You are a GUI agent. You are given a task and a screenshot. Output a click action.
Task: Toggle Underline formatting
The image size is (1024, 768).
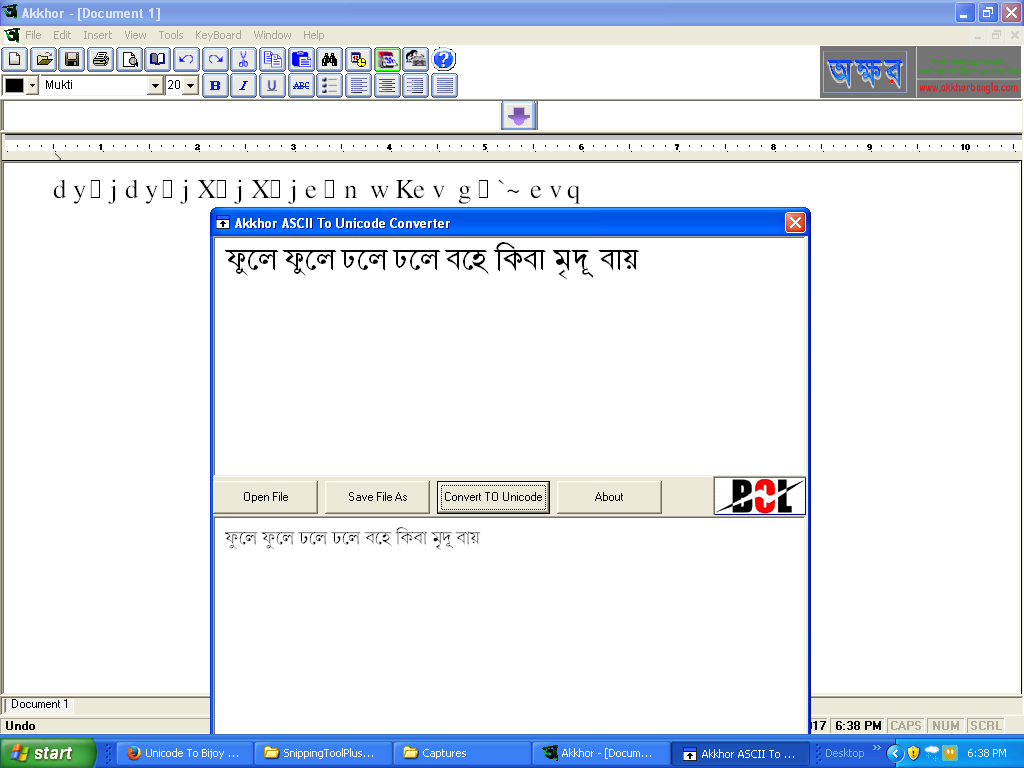tap(272, 86)
